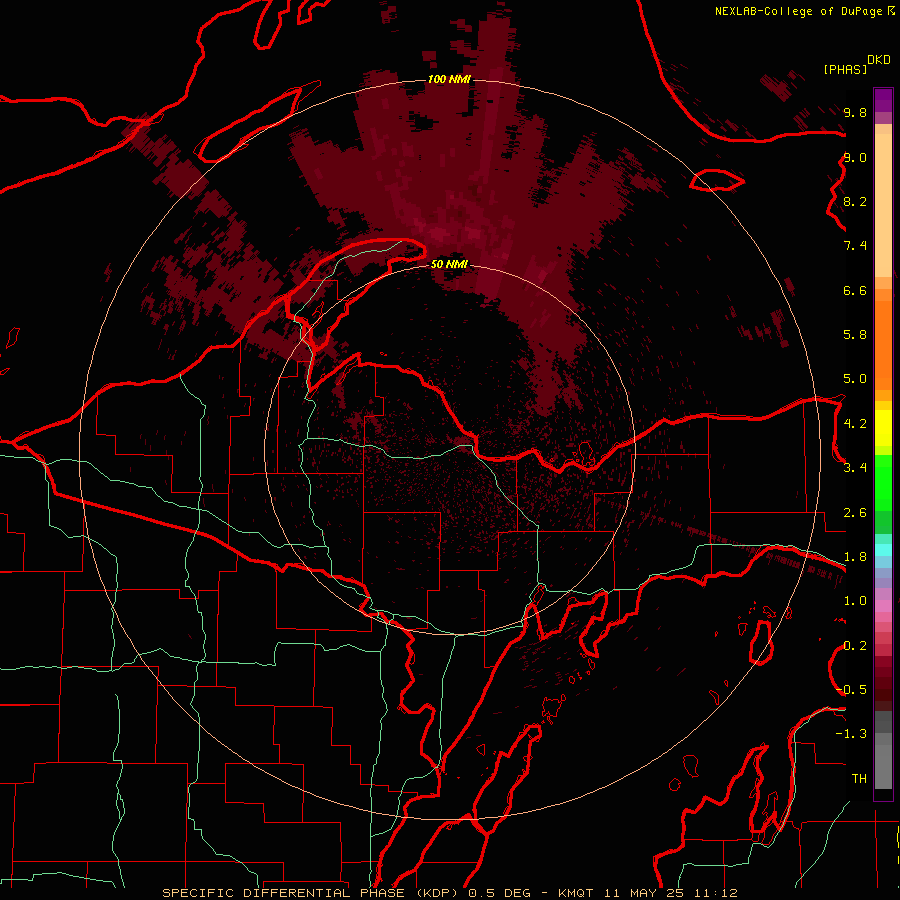Viewport: 900px width, 900px height.
Task: Click the DKD legend unit label
Action: click(x=879, y=60)
